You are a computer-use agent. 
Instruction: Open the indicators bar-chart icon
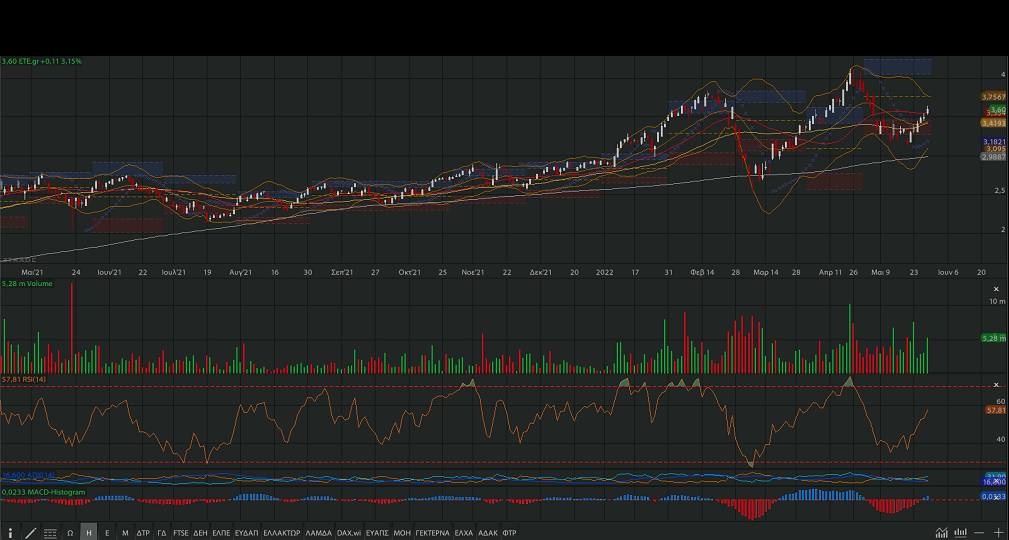click(x=961, y=532)
